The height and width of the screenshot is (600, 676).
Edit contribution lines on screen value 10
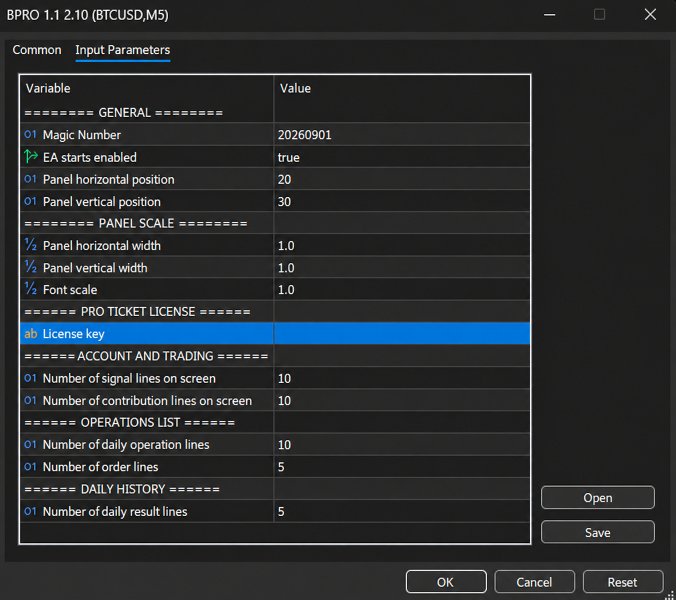point(402,400)
